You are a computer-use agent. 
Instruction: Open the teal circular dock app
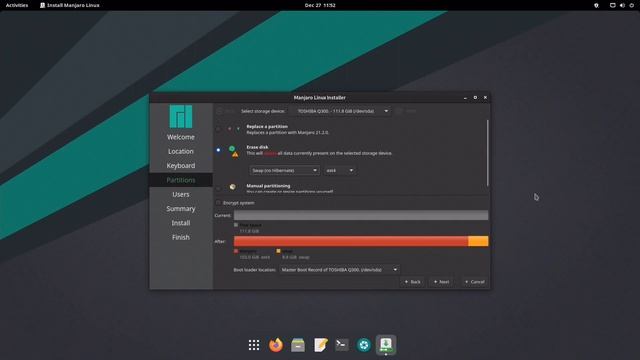click(364, 345)
